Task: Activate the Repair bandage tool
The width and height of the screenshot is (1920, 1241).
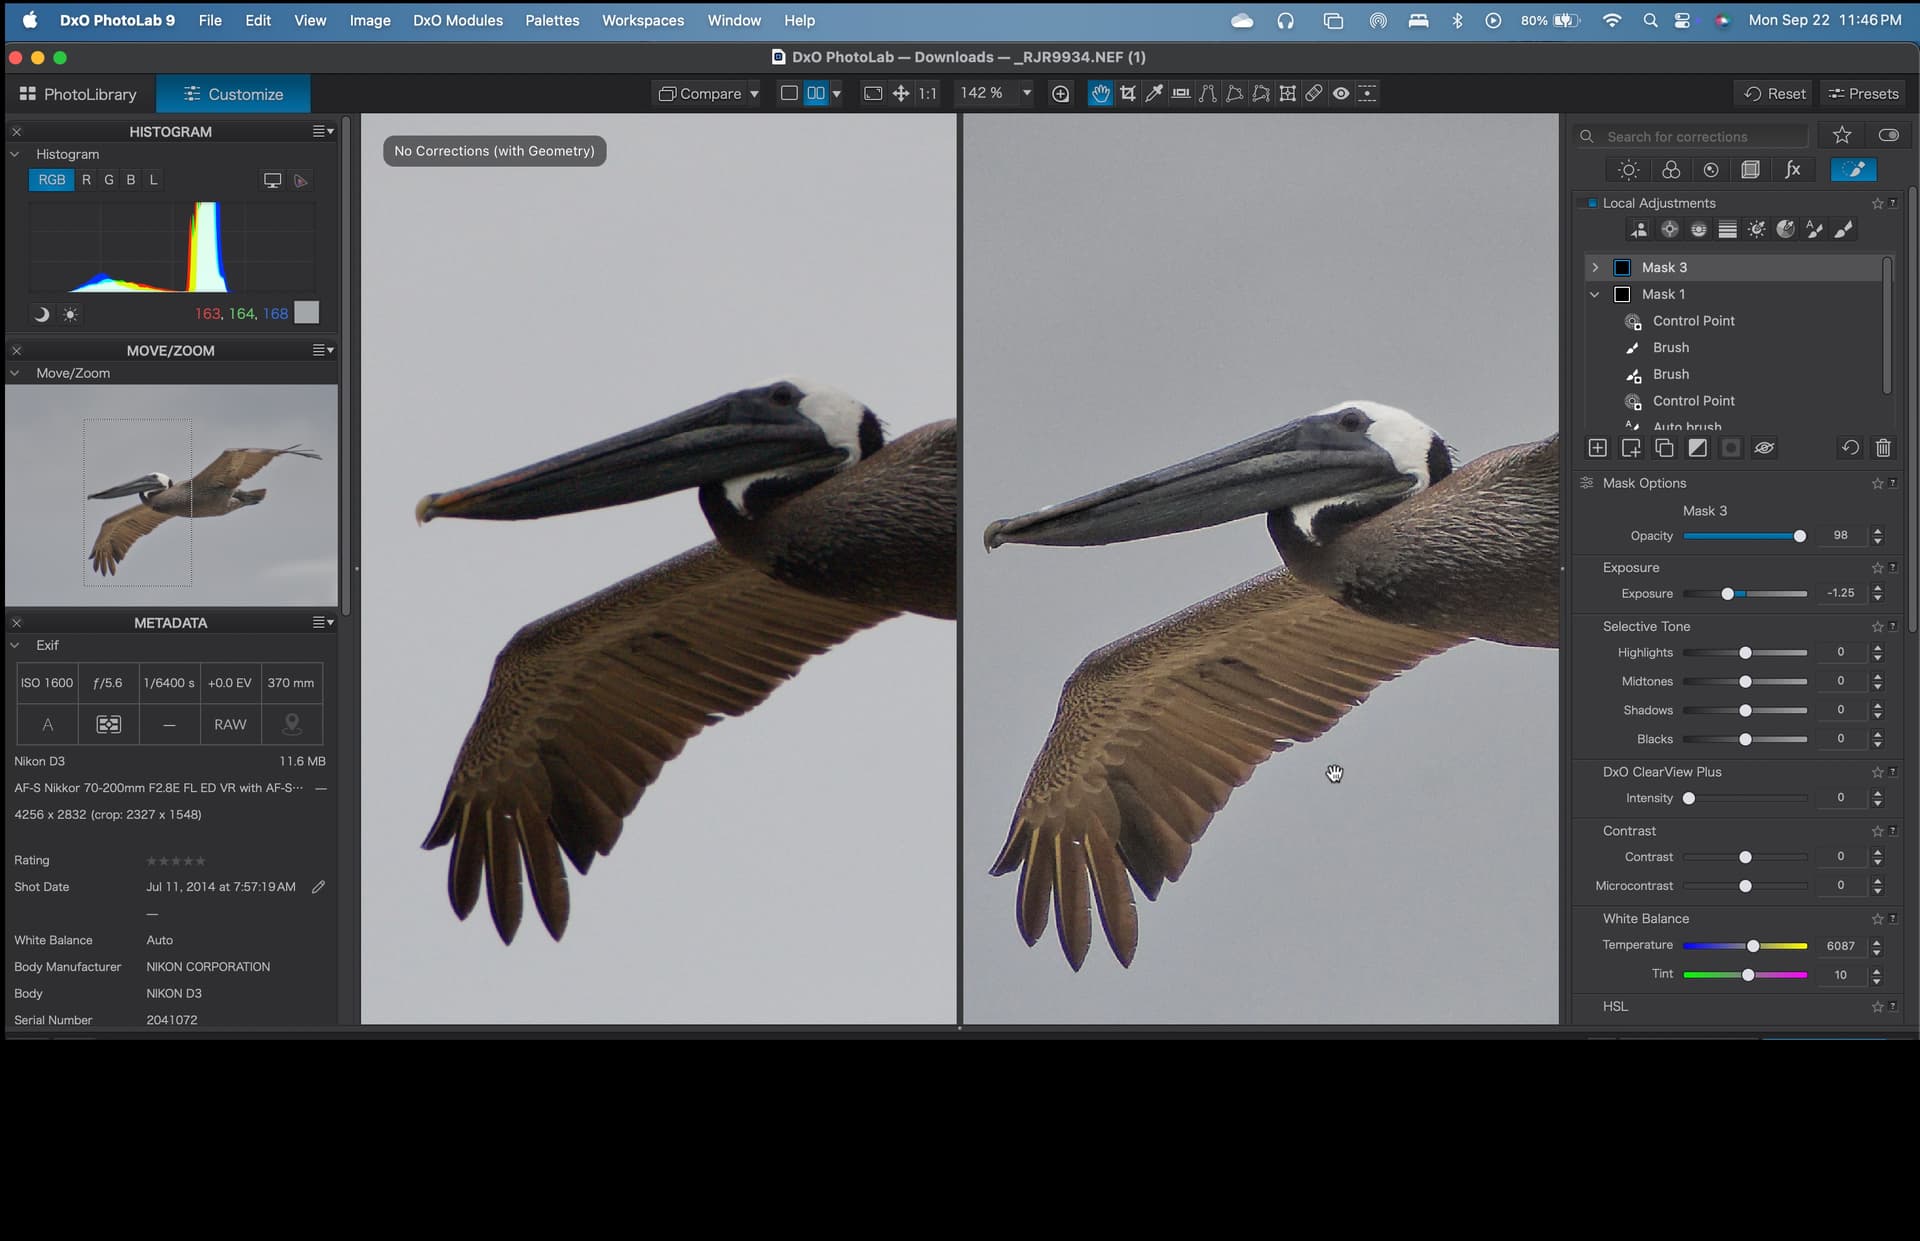Action: tap(1314, 93)
